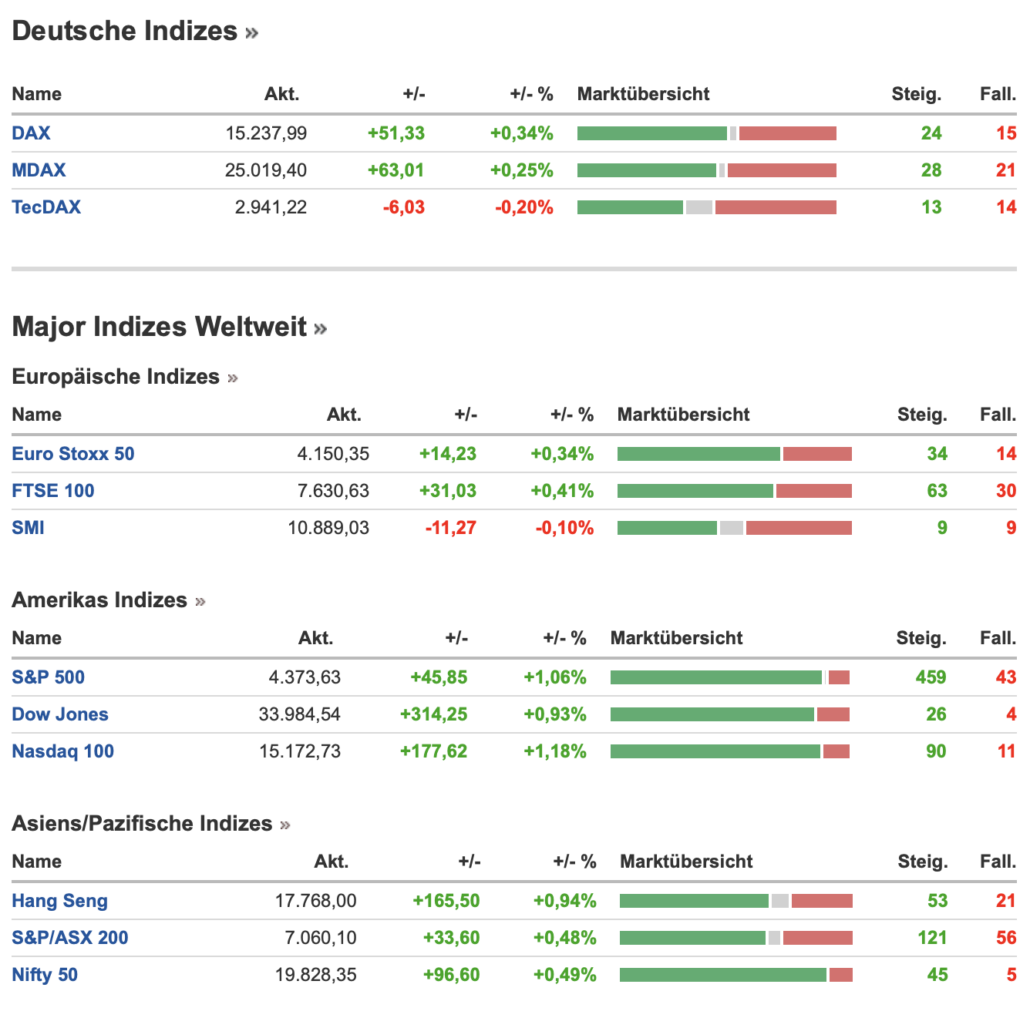Screen dimensions: 1030x1028
Task: Open the S&P 500 index link
Action: click(x=48, y=677)
